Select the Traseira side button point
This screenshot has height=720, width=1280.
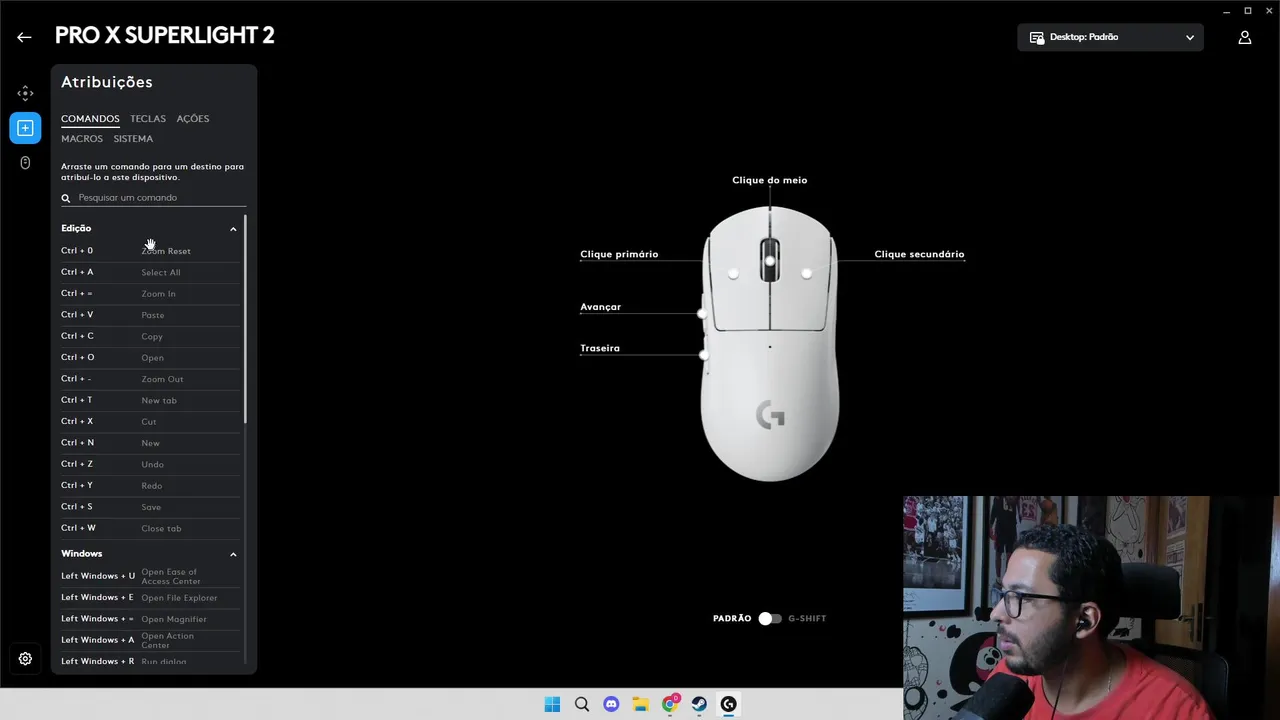point(704,355)
